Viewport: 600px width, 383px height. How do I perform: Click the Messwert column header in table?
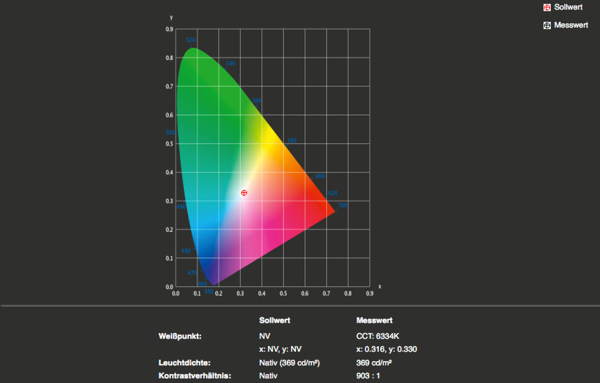[x=374, y=321]
